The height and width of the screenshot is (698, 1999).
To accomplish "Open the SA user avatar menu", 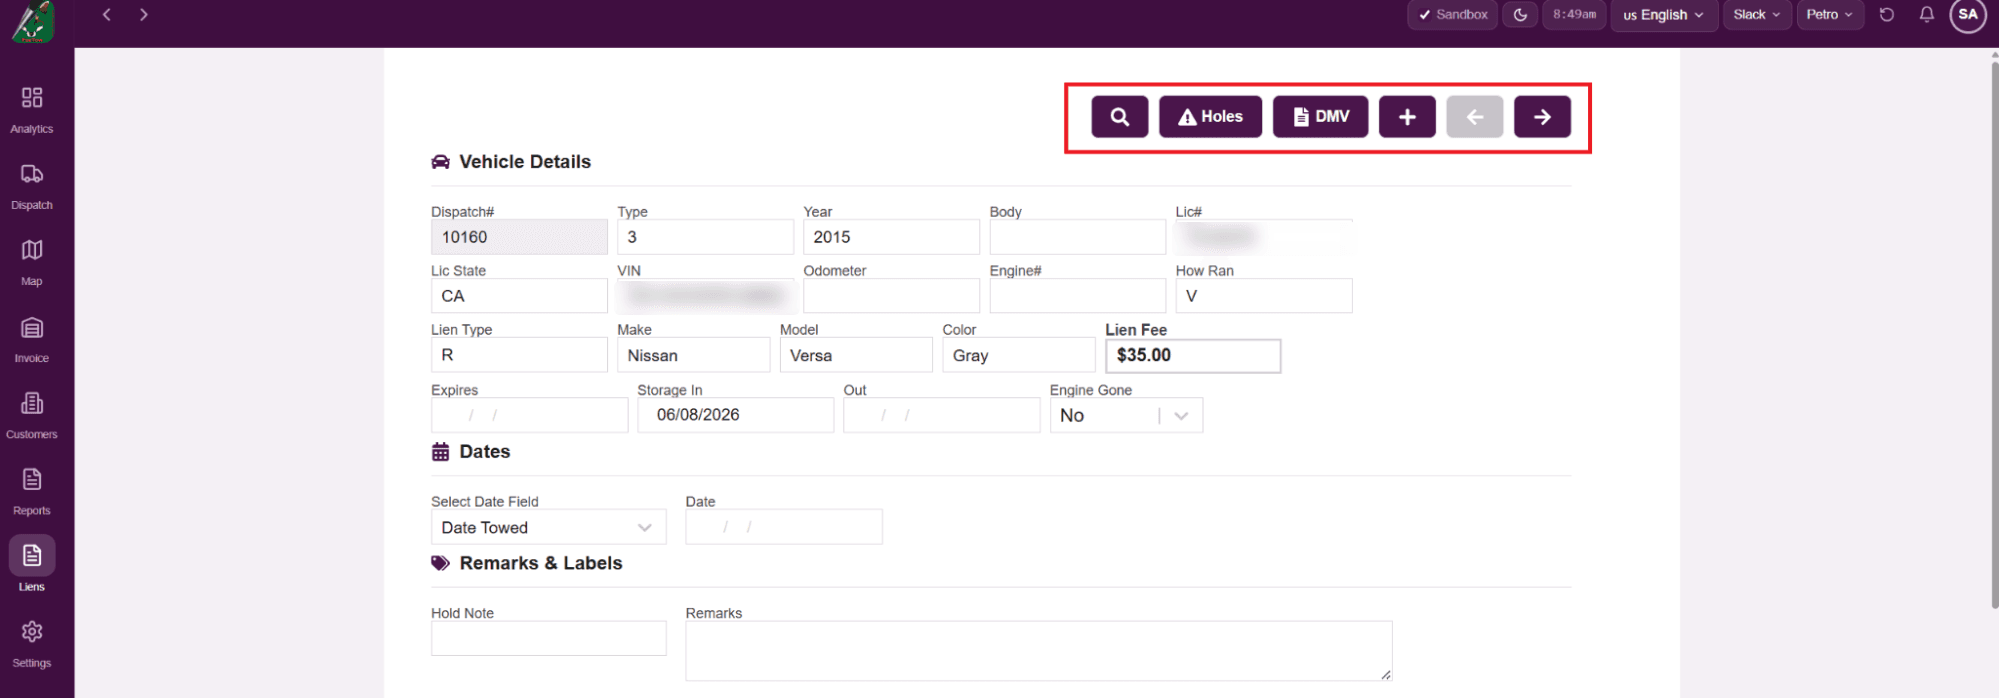I will (x=1968, y=15).
